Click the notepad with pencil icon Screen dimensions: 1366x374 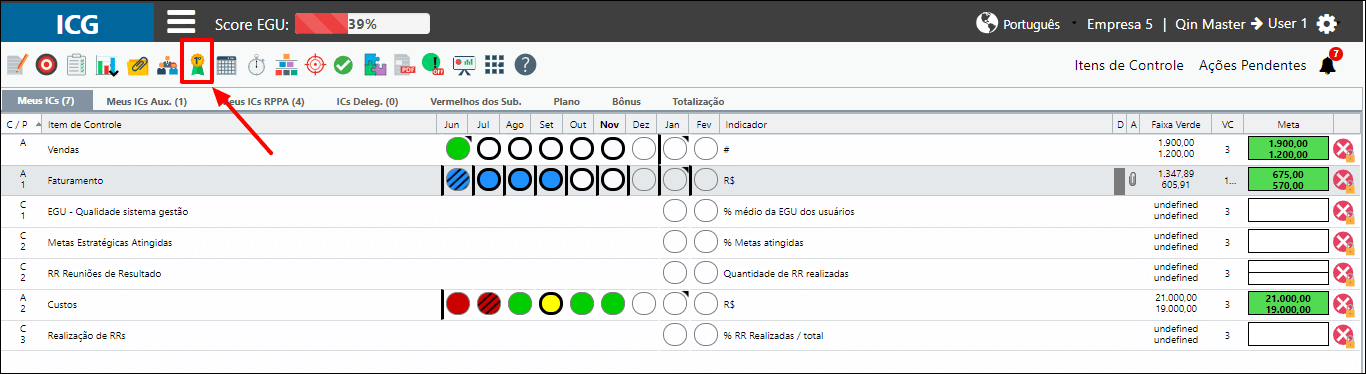16,65
